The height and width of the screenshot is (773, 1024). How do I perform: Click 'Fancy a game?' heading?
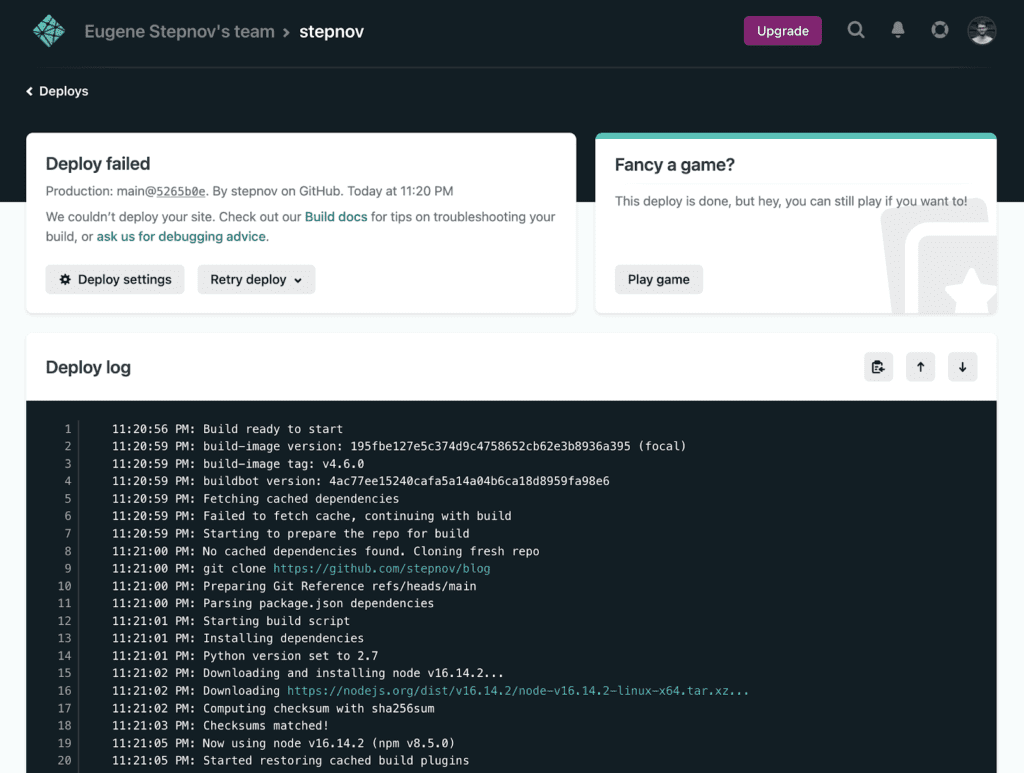click(x=675, y=165)
